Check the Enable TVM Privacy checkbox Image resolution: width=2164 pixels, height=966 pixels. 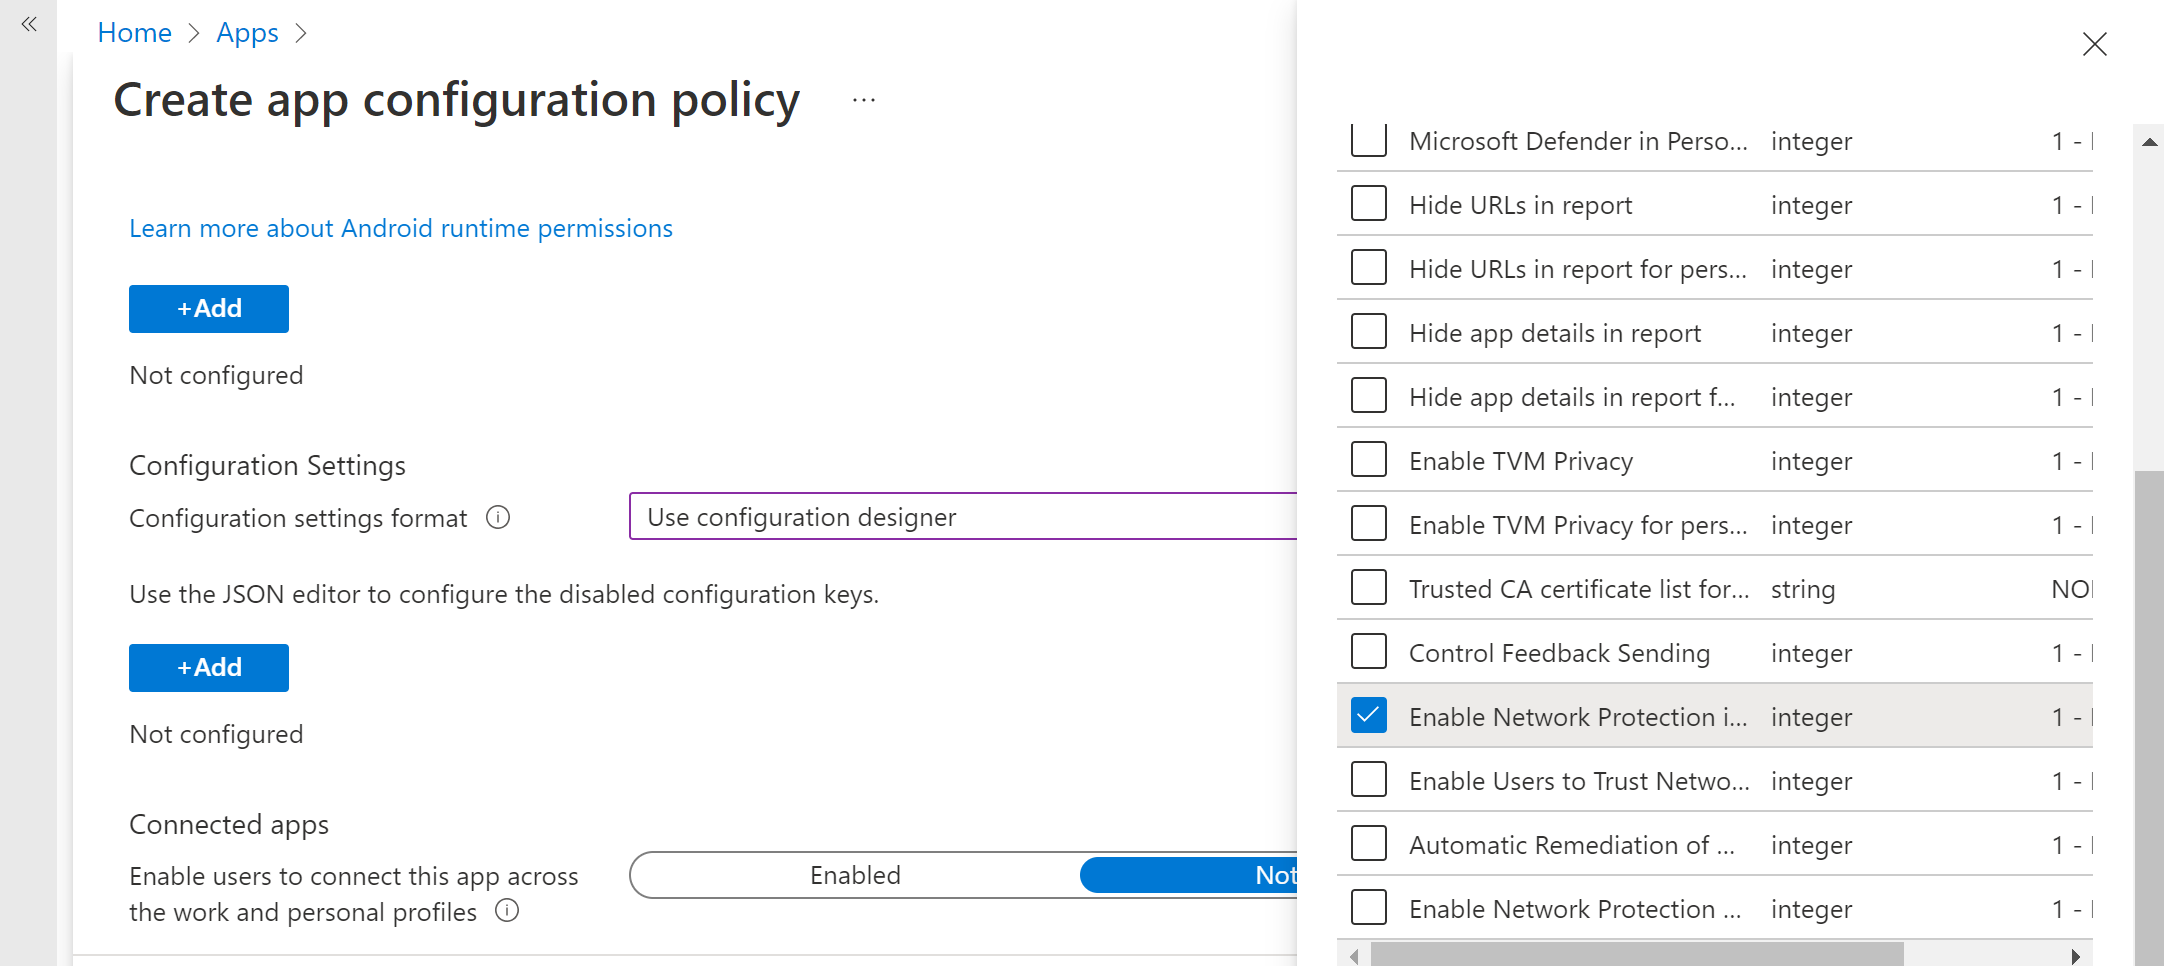tap(1368, 460)
